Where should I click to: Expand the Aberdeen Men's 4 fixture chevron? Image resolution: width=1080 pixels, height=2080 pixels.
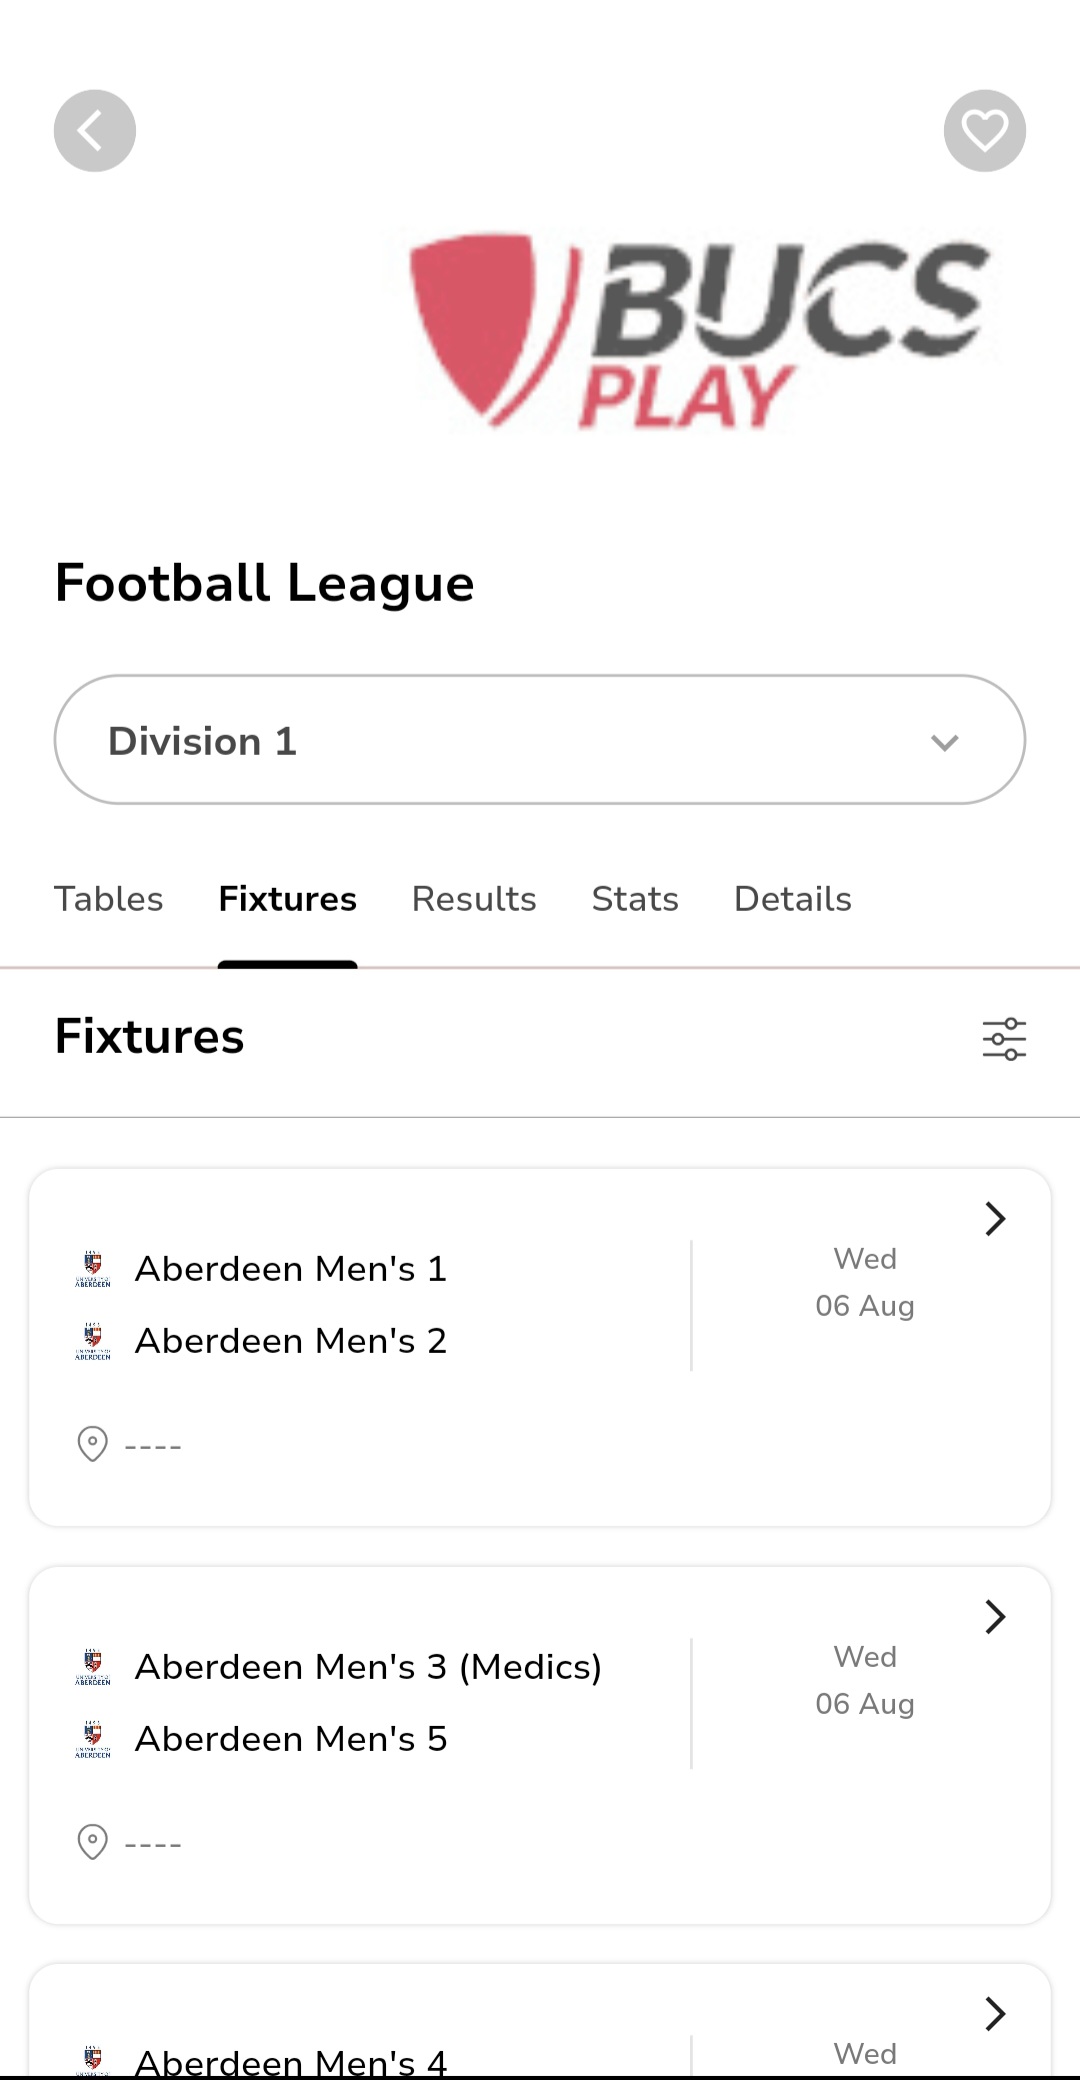[994, 2014]
